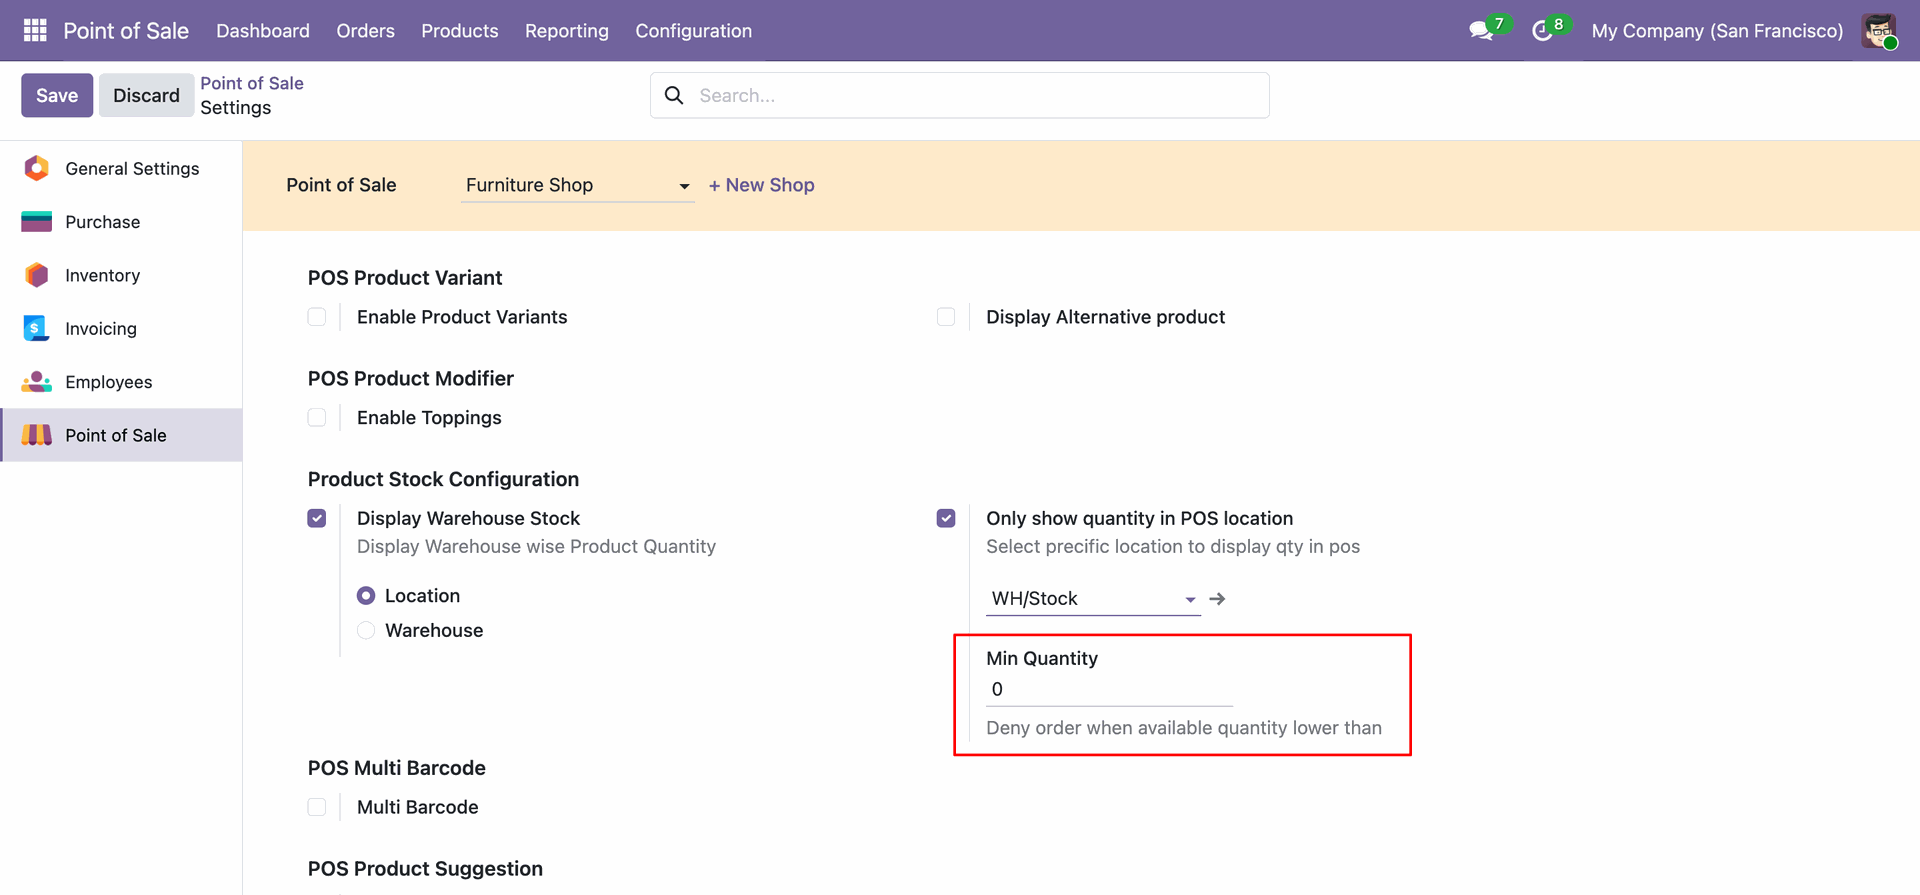
Task: Focus the Search settings field
Action: tap(960, 95)
